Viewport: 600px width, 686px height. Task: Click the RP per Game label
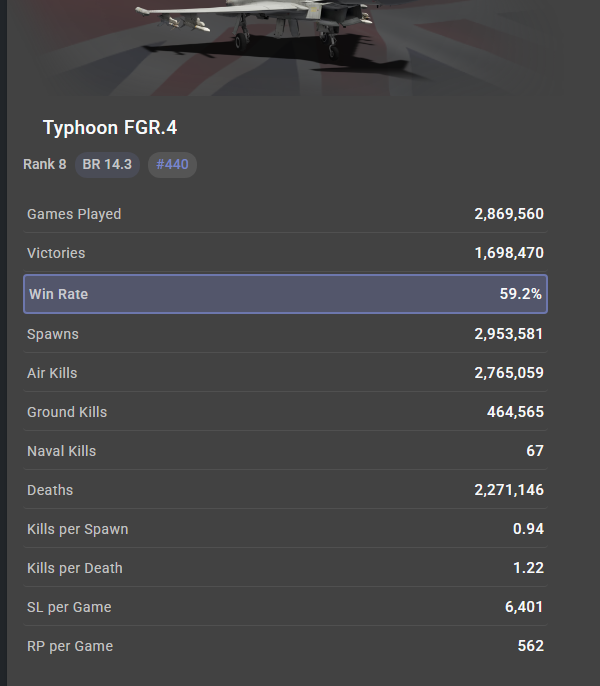[70, 646]
